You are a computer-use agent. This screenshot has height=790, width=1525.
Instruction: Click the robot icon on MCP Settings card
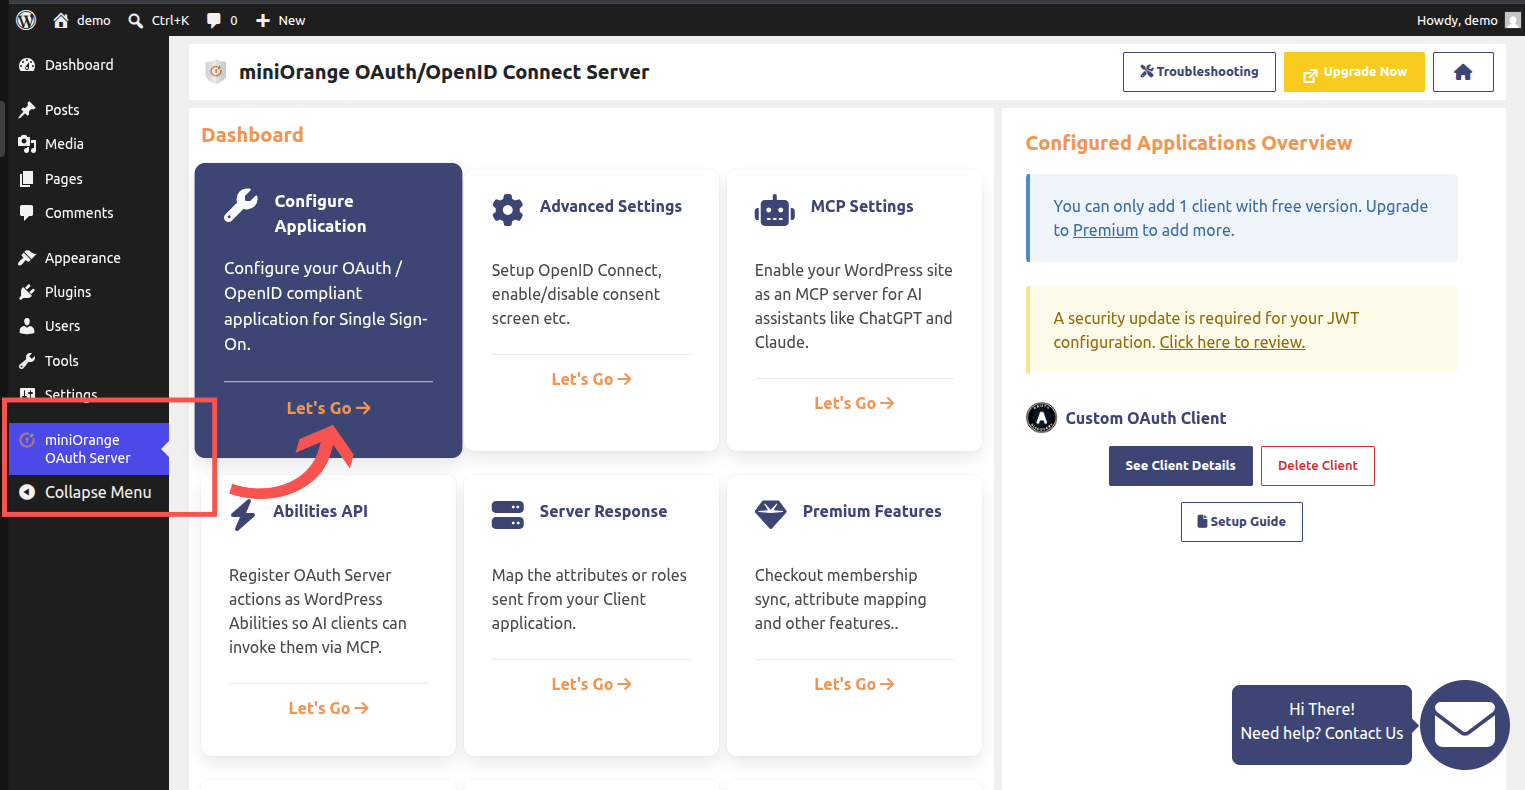(x=775, y=210)
